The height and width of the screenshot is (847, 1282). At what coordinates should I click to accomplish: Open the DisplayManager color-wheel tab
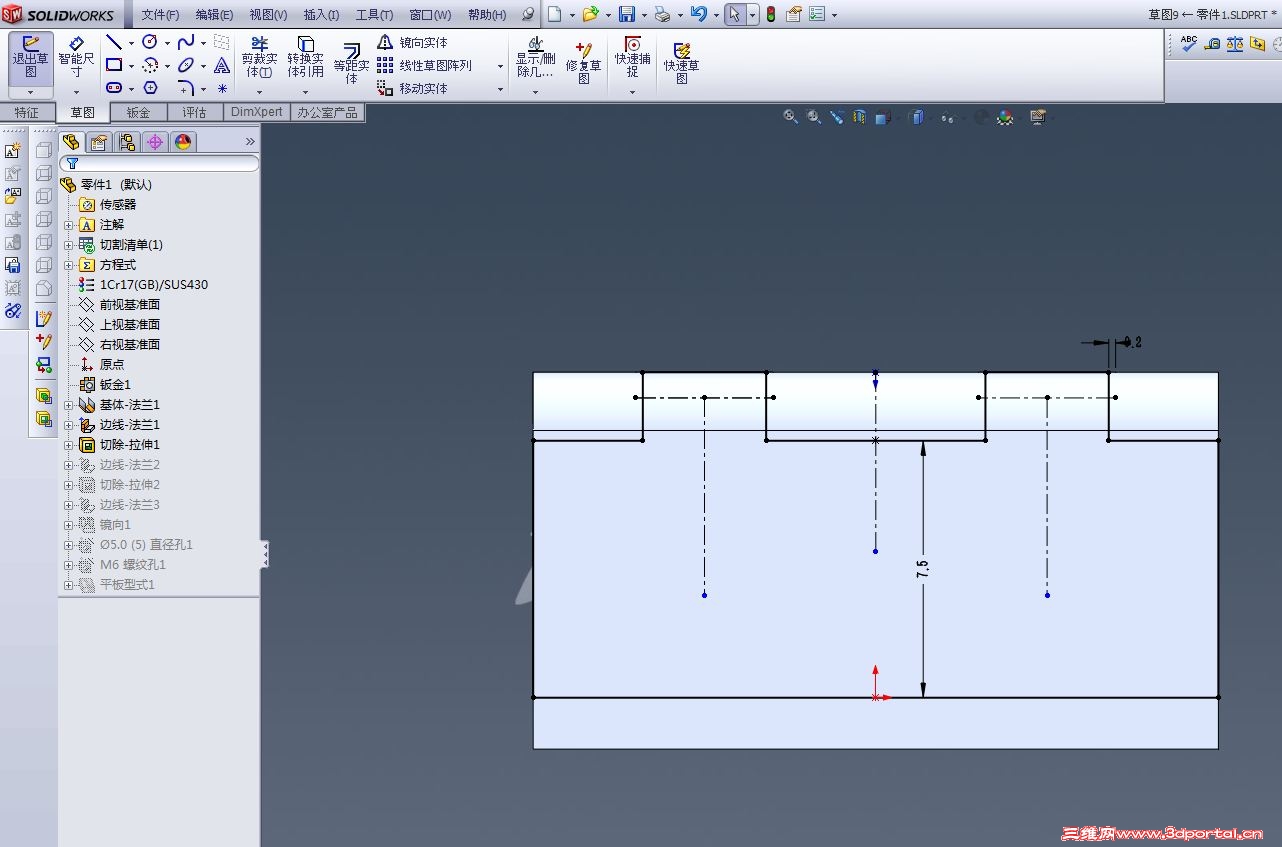183,142
